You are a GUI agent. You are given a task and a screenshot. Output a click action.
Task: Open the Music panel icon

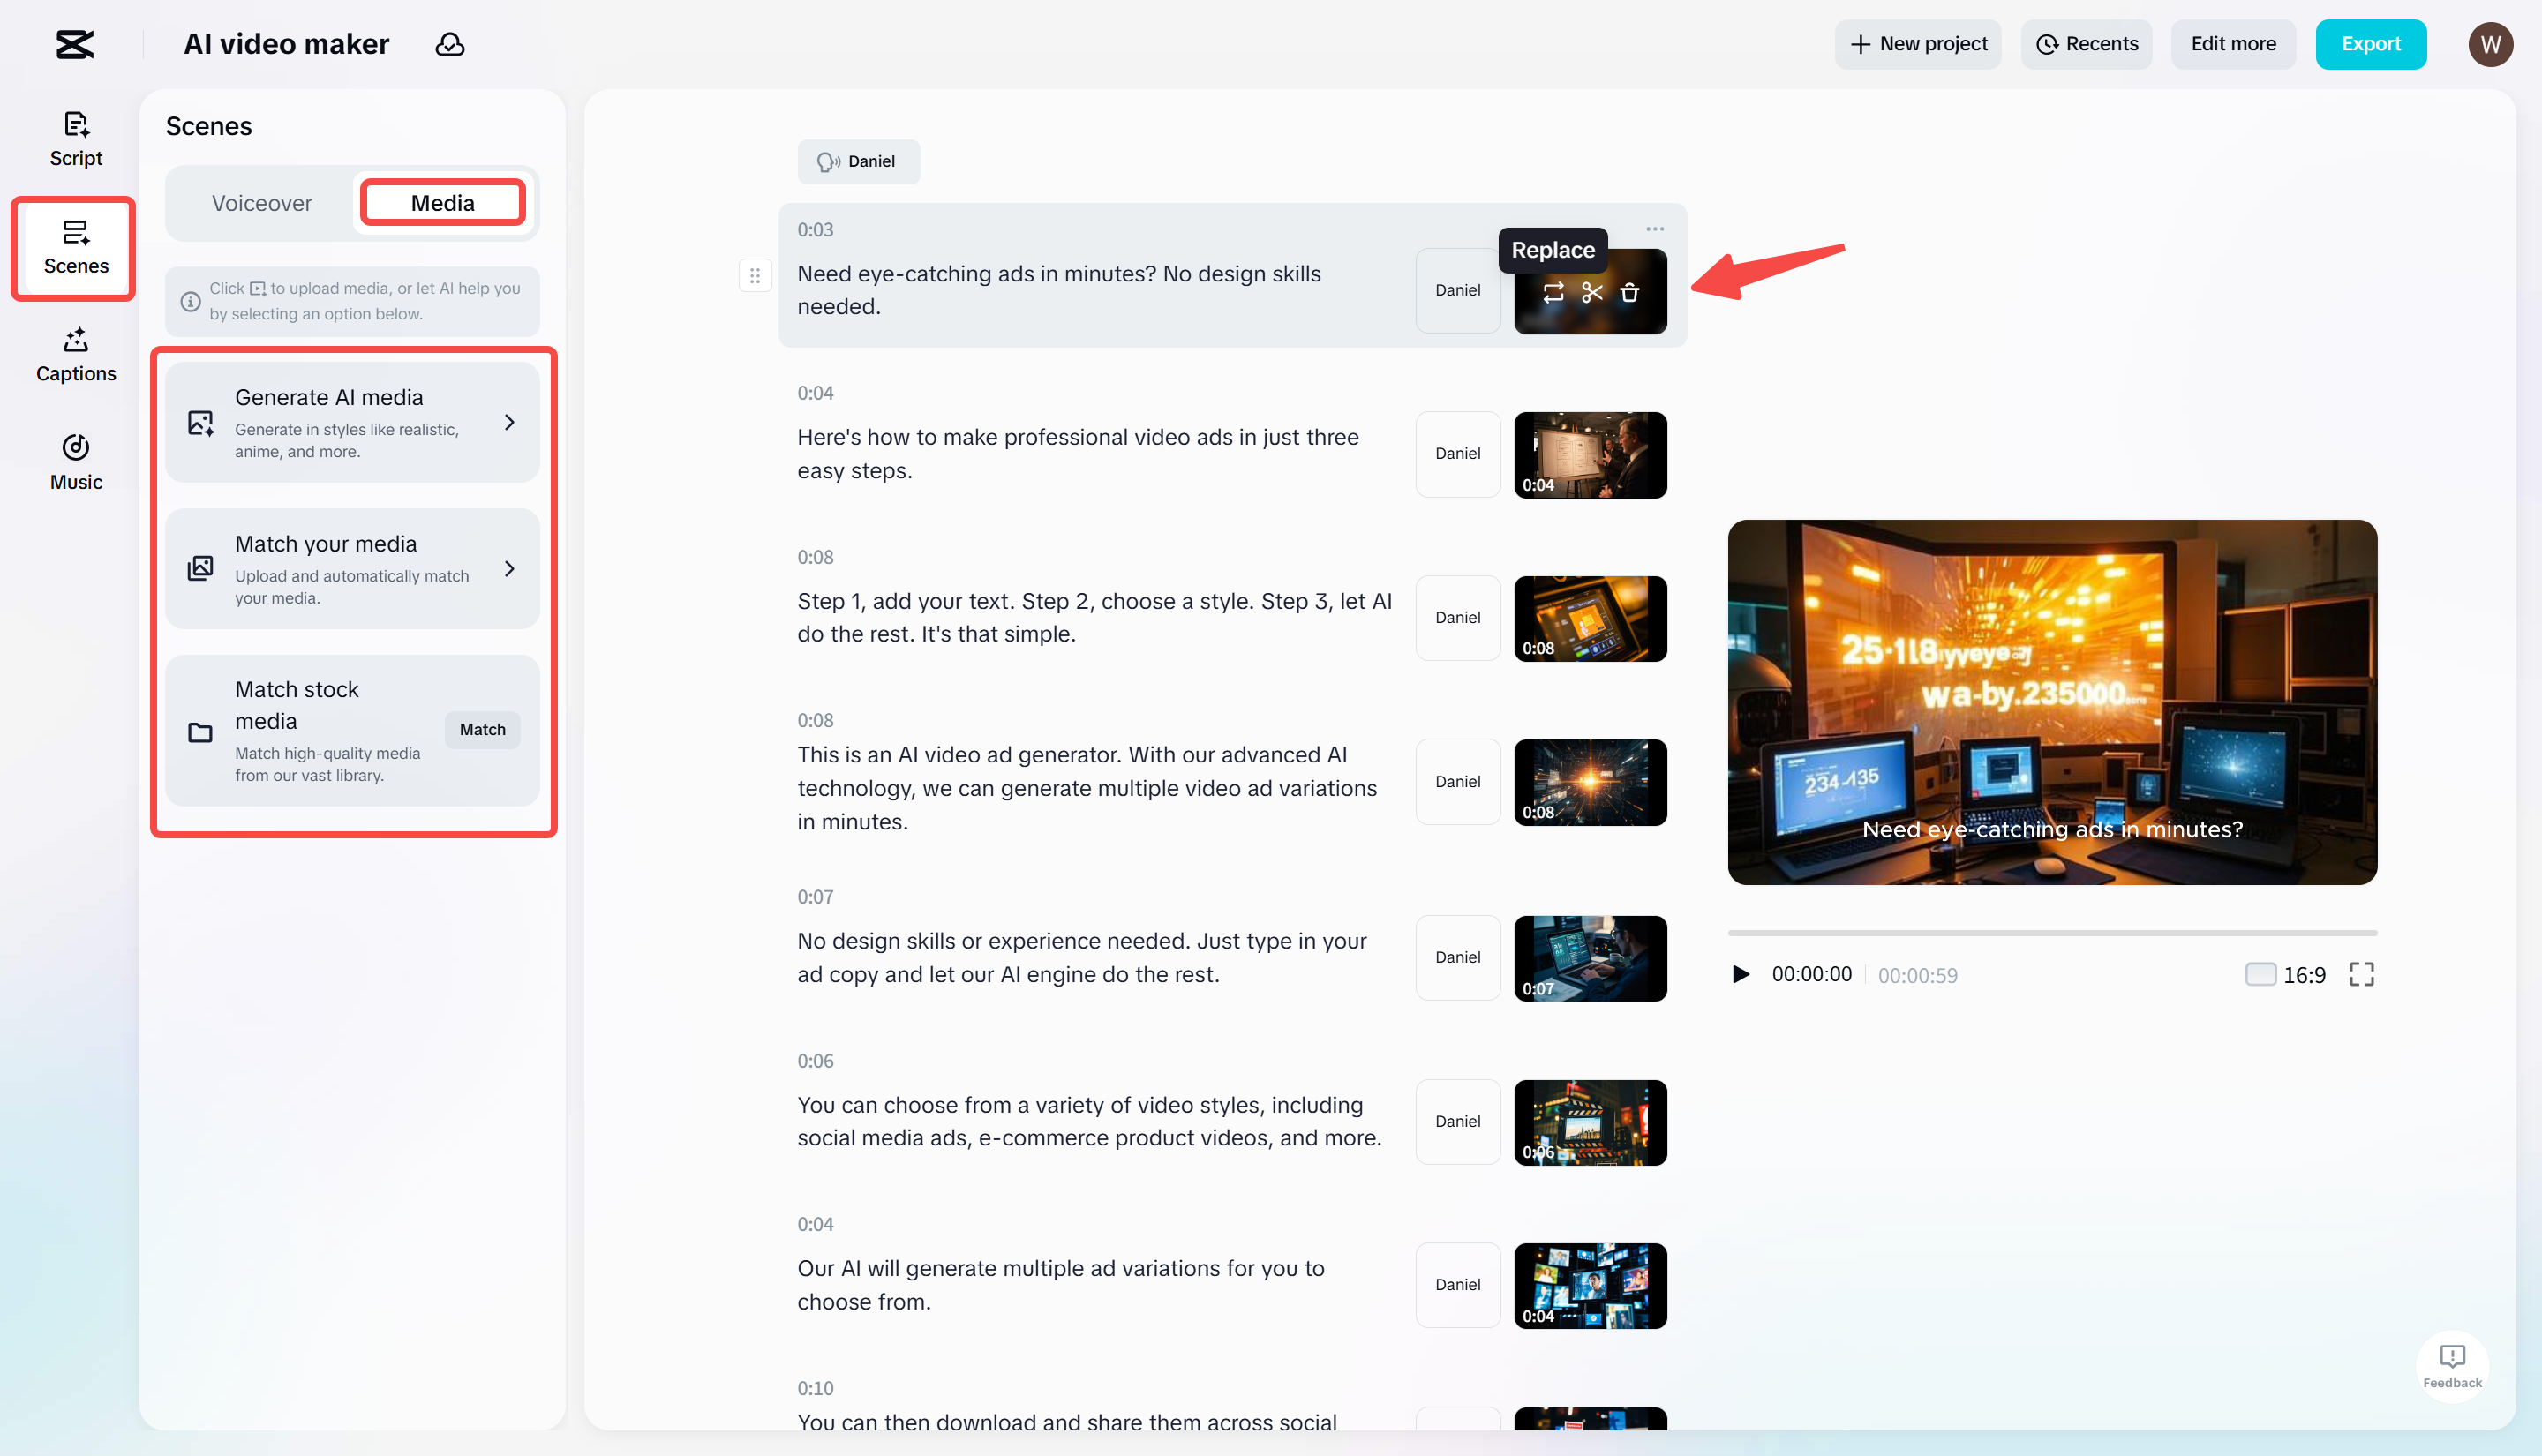click(75, 461)
